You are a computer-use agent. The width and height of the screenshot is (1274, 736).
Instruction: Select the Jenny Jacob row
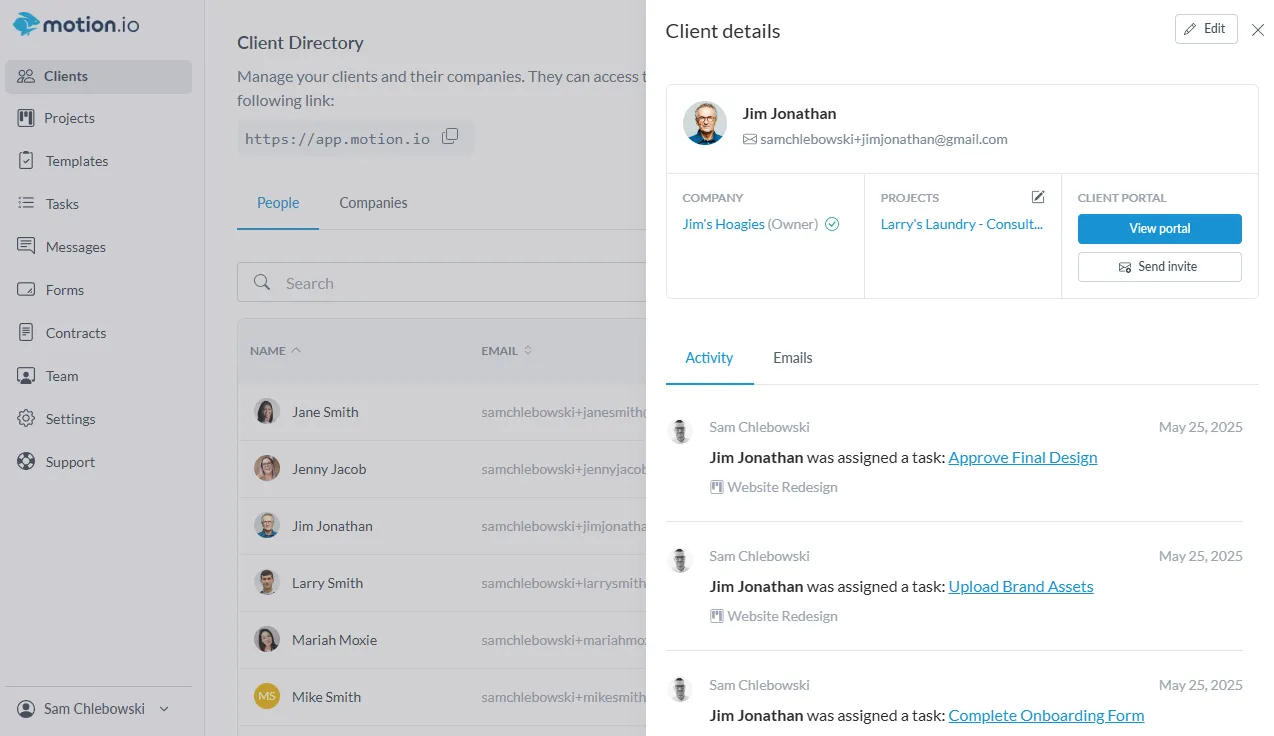(442, 469)
